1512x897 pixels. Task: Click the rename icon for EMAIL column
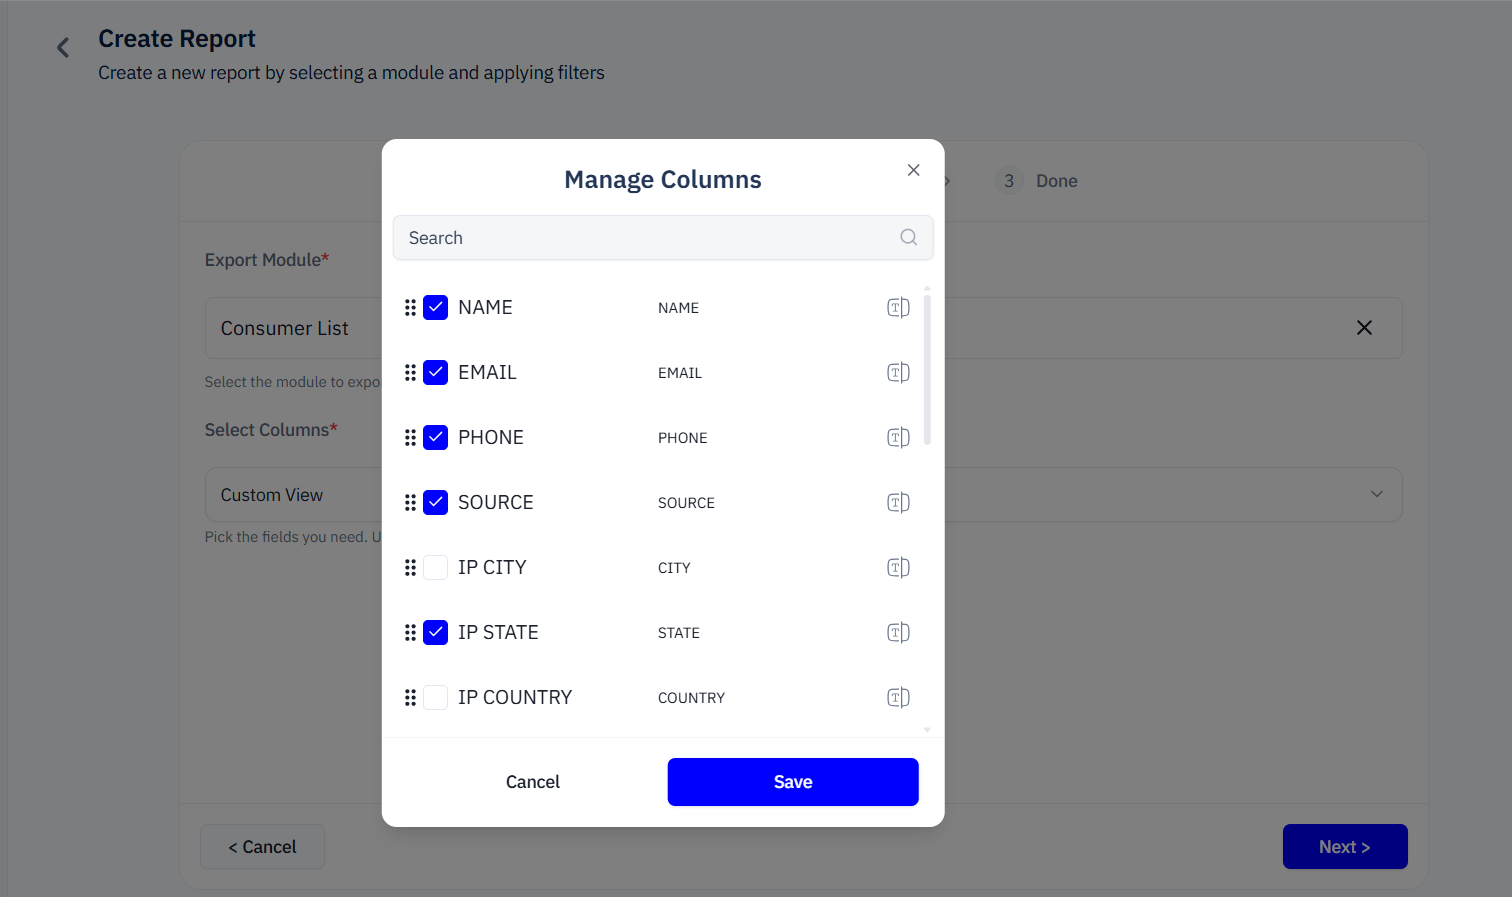point(898,373)
